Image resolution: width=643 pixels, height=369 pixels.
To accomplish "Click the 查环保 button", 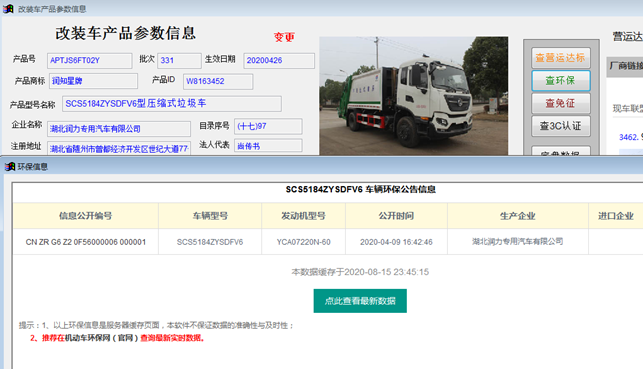I will click(561, 80).
